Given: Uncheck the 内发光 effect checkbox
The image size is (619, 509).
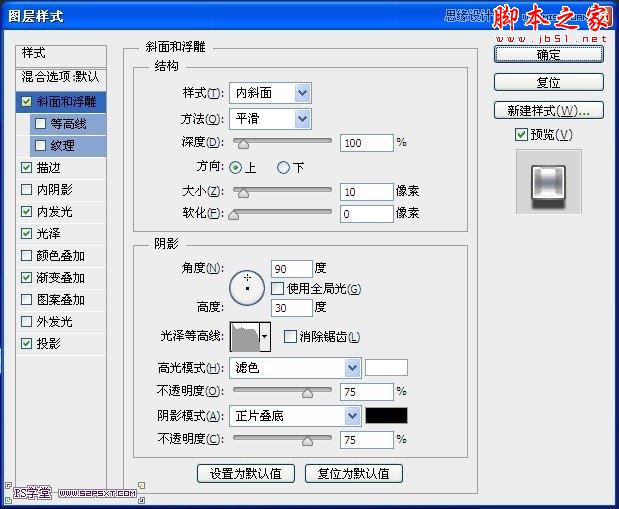Looking at the screenshot, I should click(x=26, y=212).
